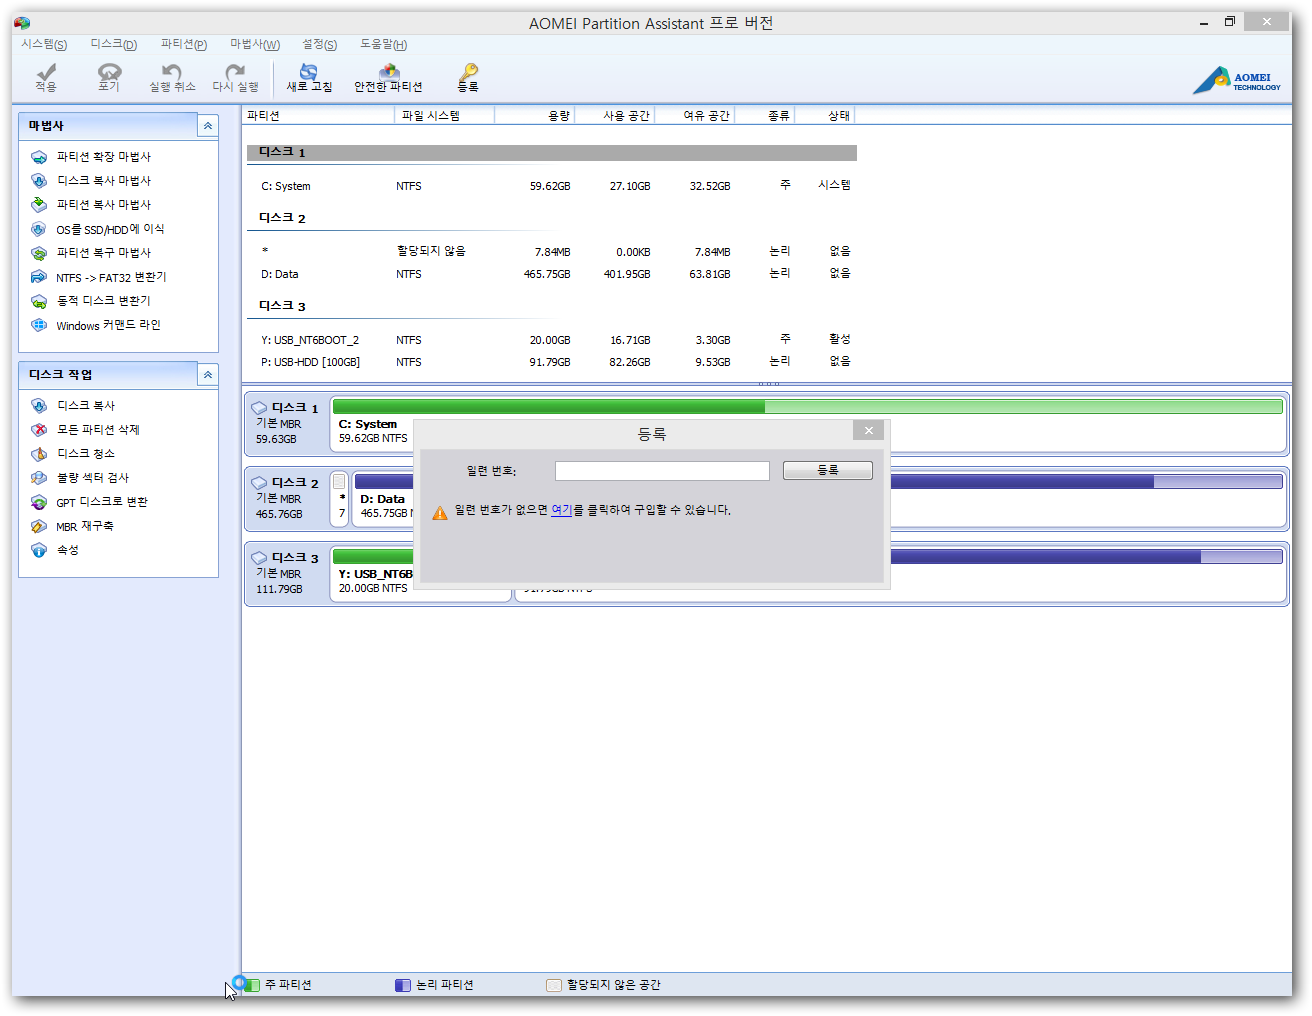Click the 할당되지 않은 공간 legend swatch
Viewport: 1312px width, 1016px height.
point(554,985)
